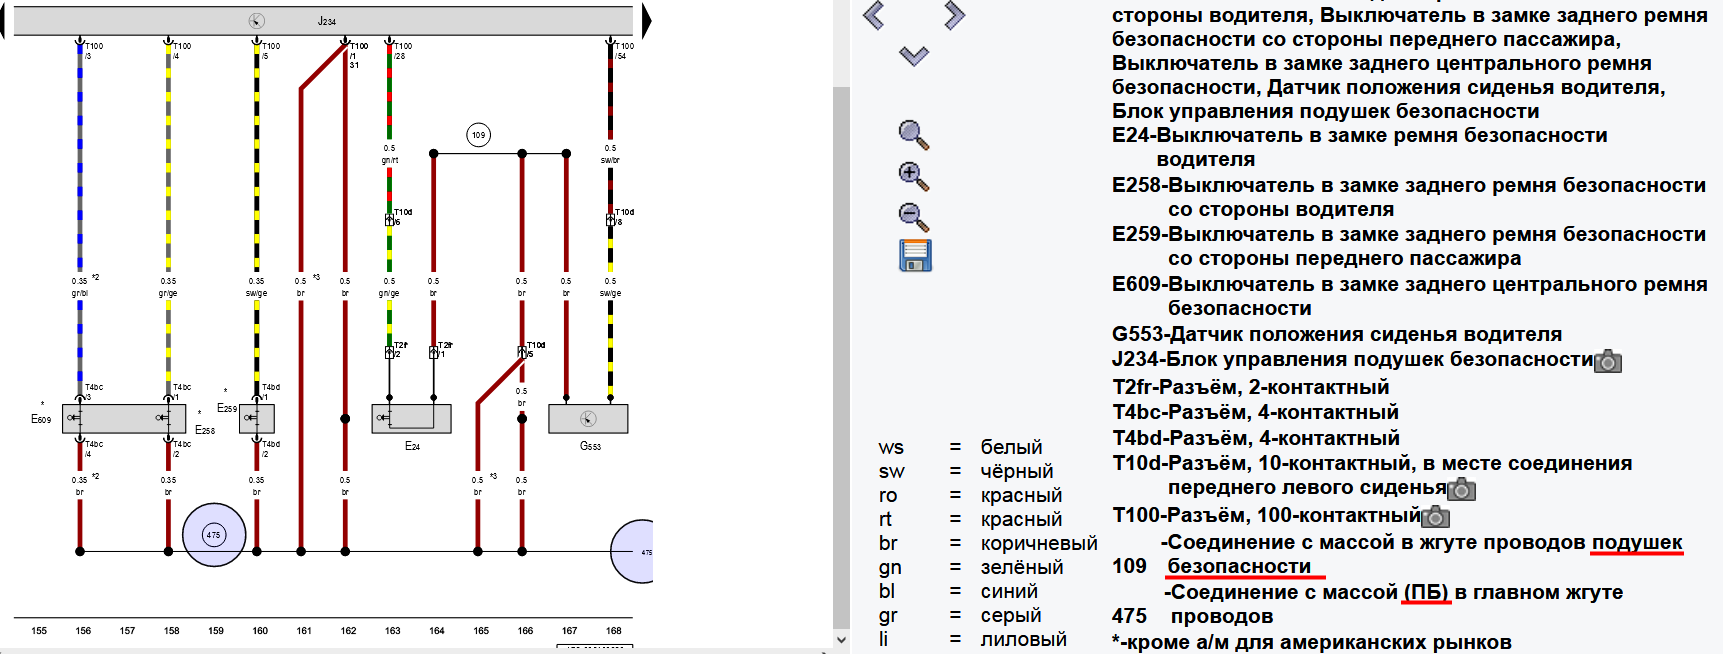Image resolution: width=1723 pixels, height=654 pixels.
Task: Open camera photo for J234 airbag unit
Action: coord(1608,361)
